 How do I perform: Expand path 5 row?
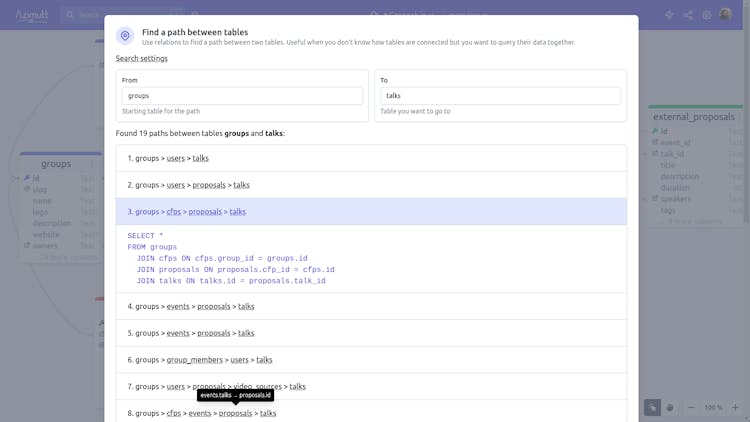click(371, 333)
